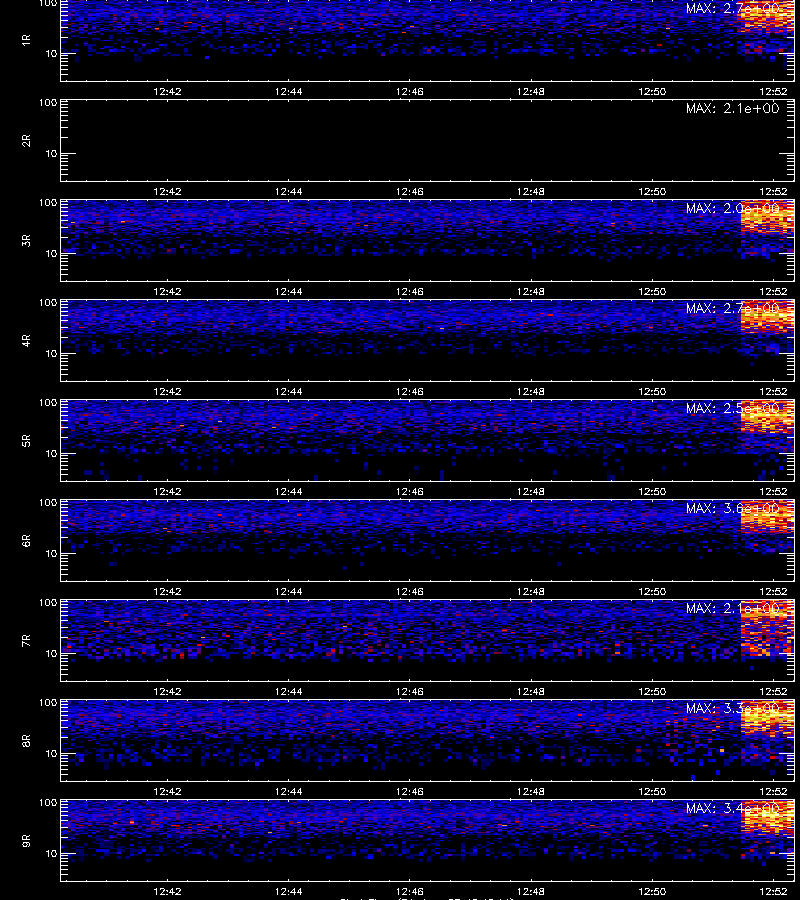Select the MAX value in the 1R panel
The image size is (800, 900).
[x=733, y=9]
